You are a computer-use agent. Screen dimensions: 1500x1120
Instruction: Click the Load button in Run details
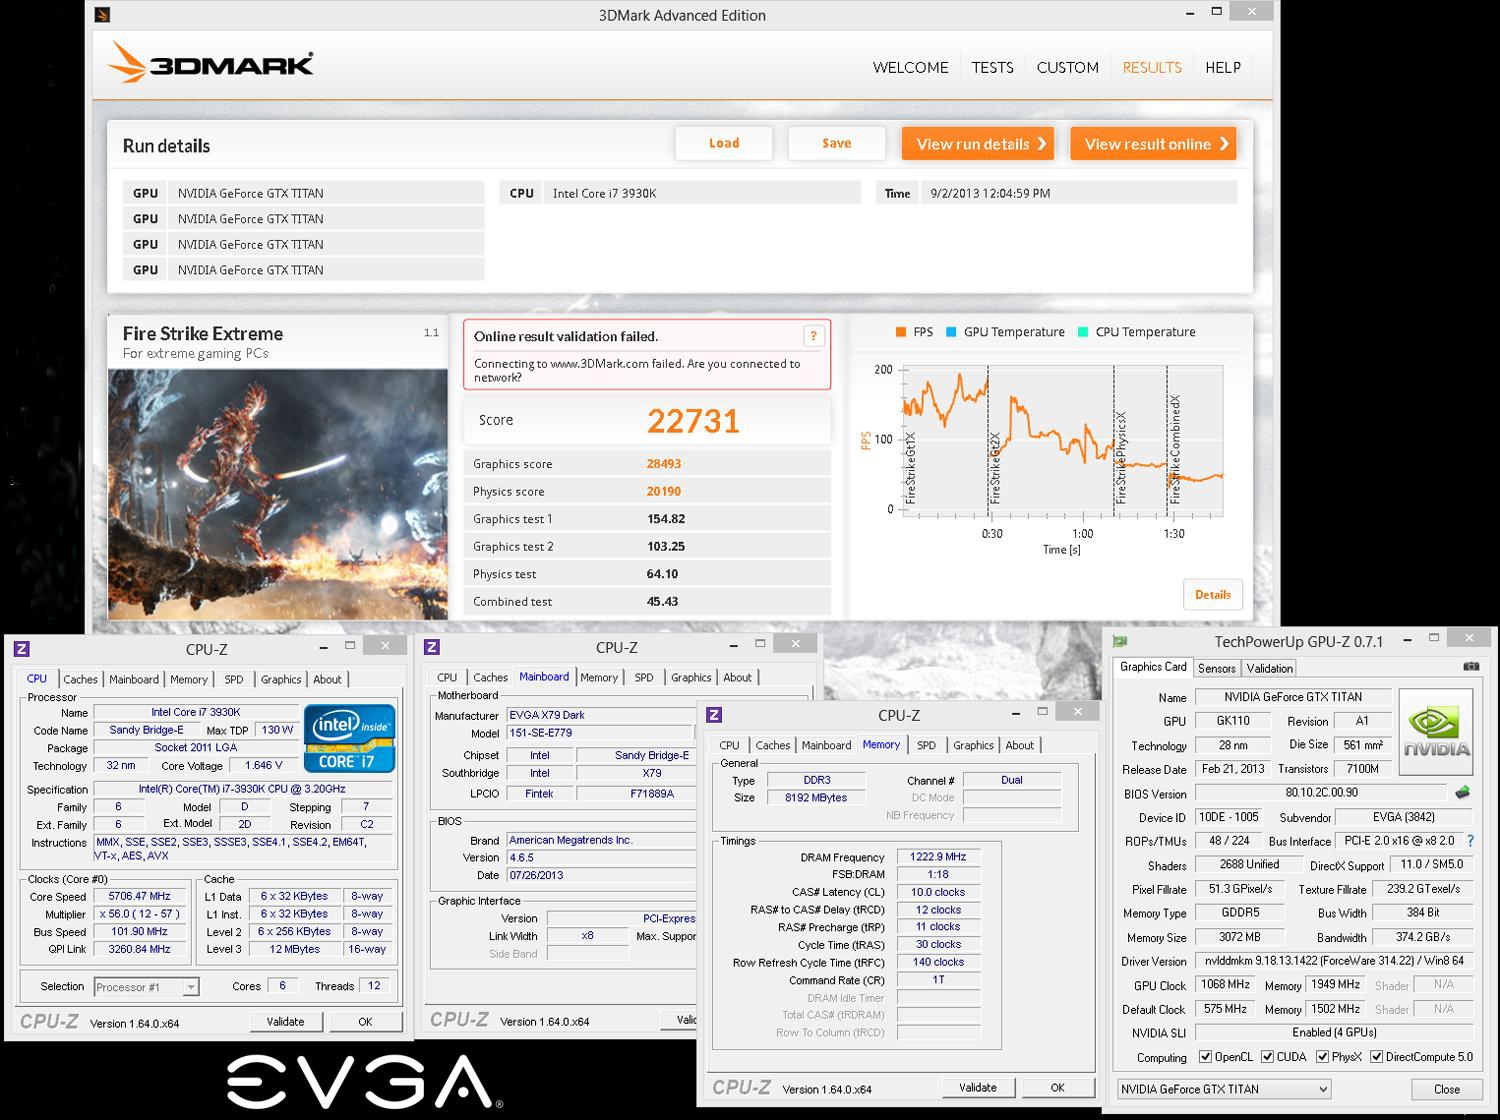coord(724,143)
